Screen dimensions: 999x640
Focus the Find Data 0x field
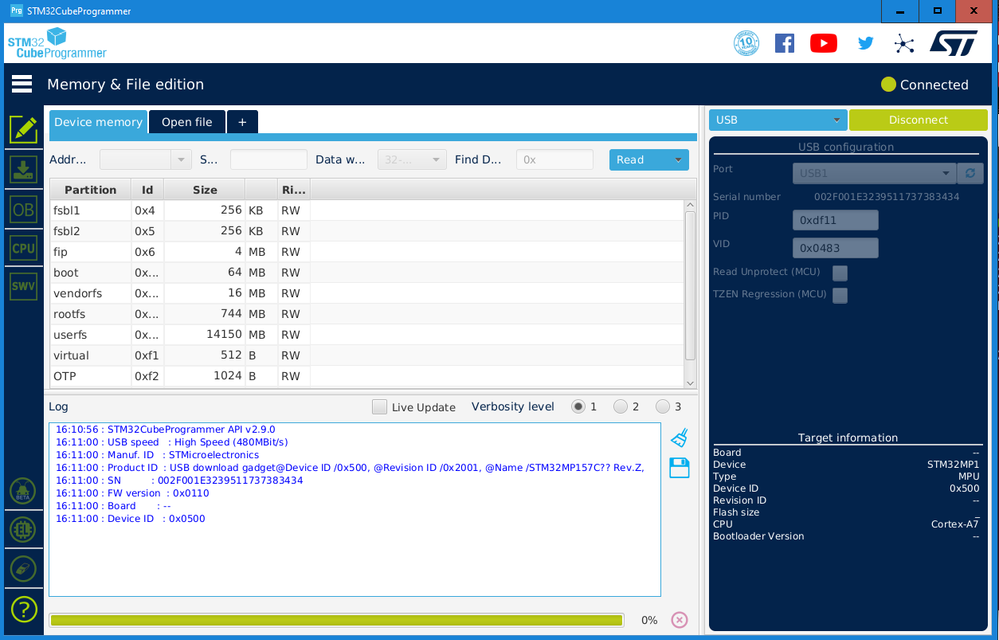click(554, 160)
